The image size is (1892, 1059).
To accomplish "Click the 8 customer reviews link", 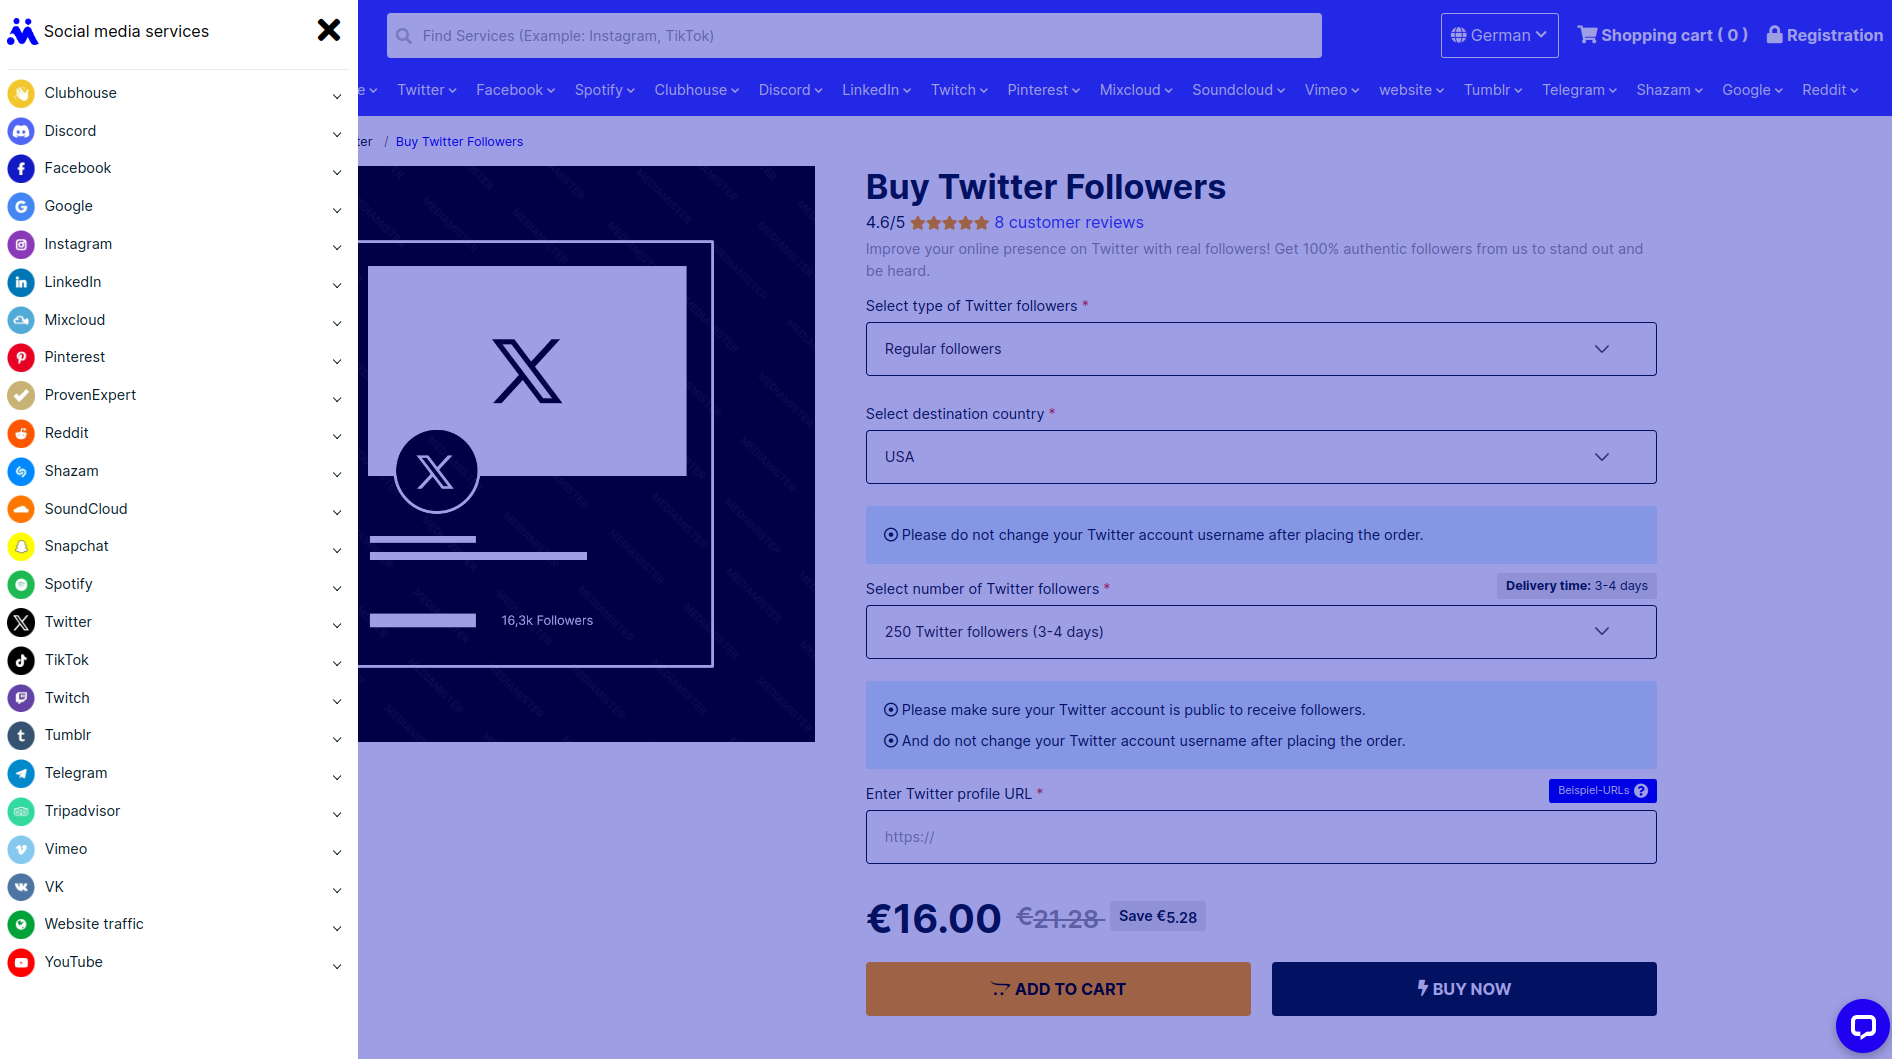I will coord(1068,223).
